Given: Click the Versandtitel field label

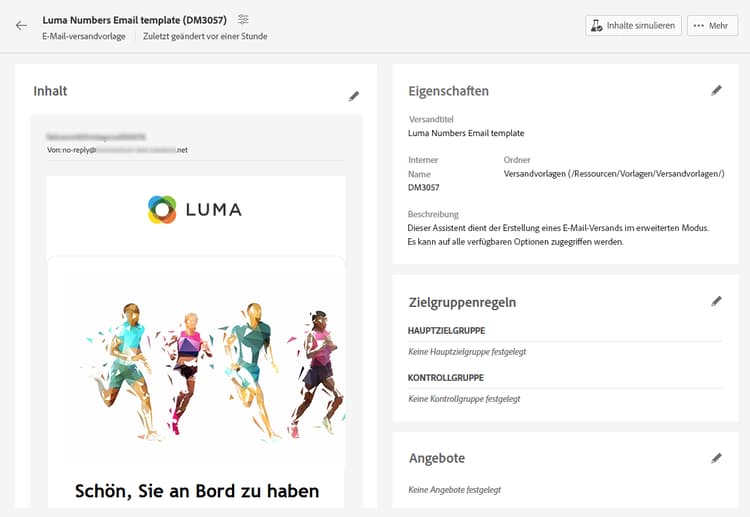Looking at the screenshot, I should tap(431, 119).
